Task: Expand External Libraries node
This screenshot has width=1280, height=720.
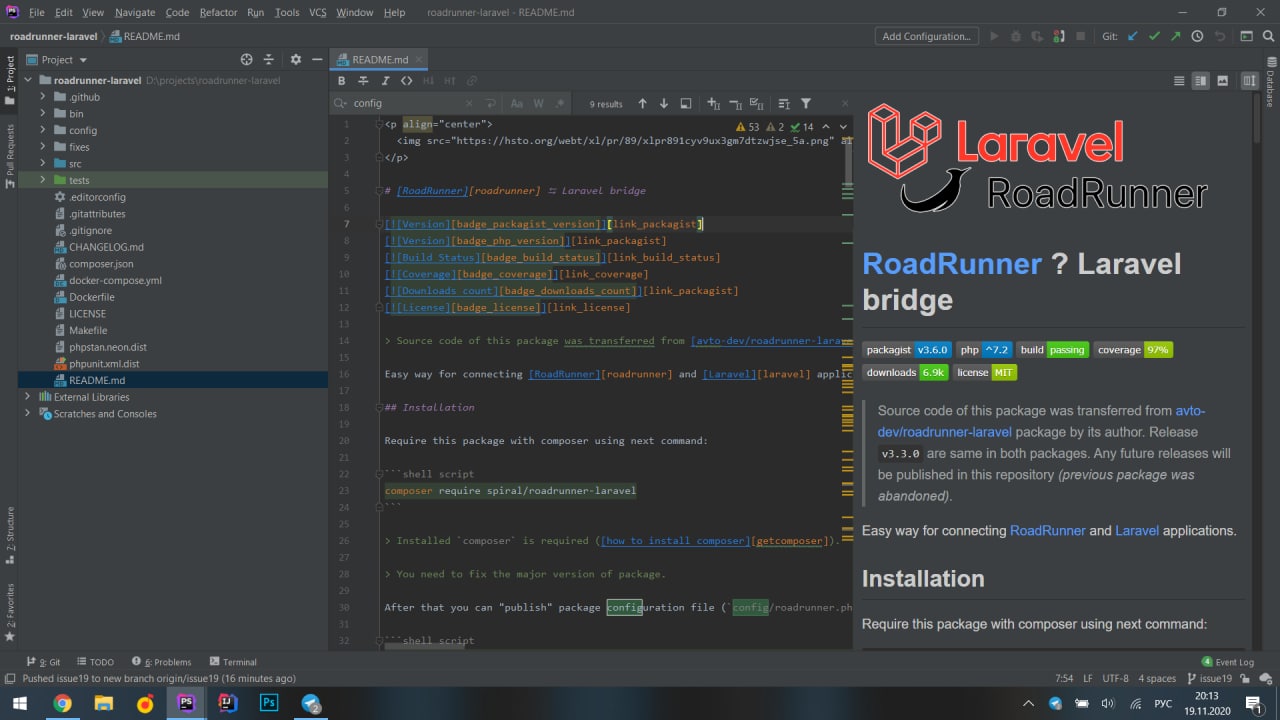Action: pos(29,397)
